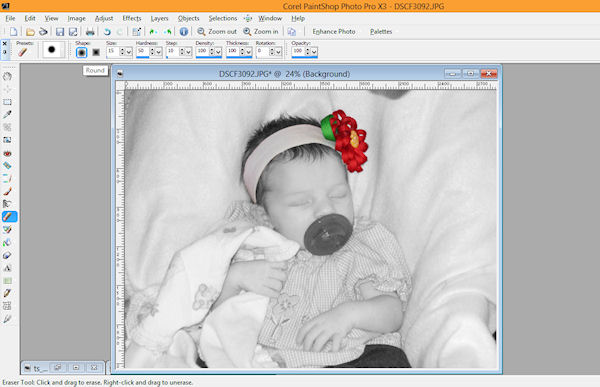Viewport: 600px width, 387px height.
Task: Click the Hardness slider bar
Action: 149,57
